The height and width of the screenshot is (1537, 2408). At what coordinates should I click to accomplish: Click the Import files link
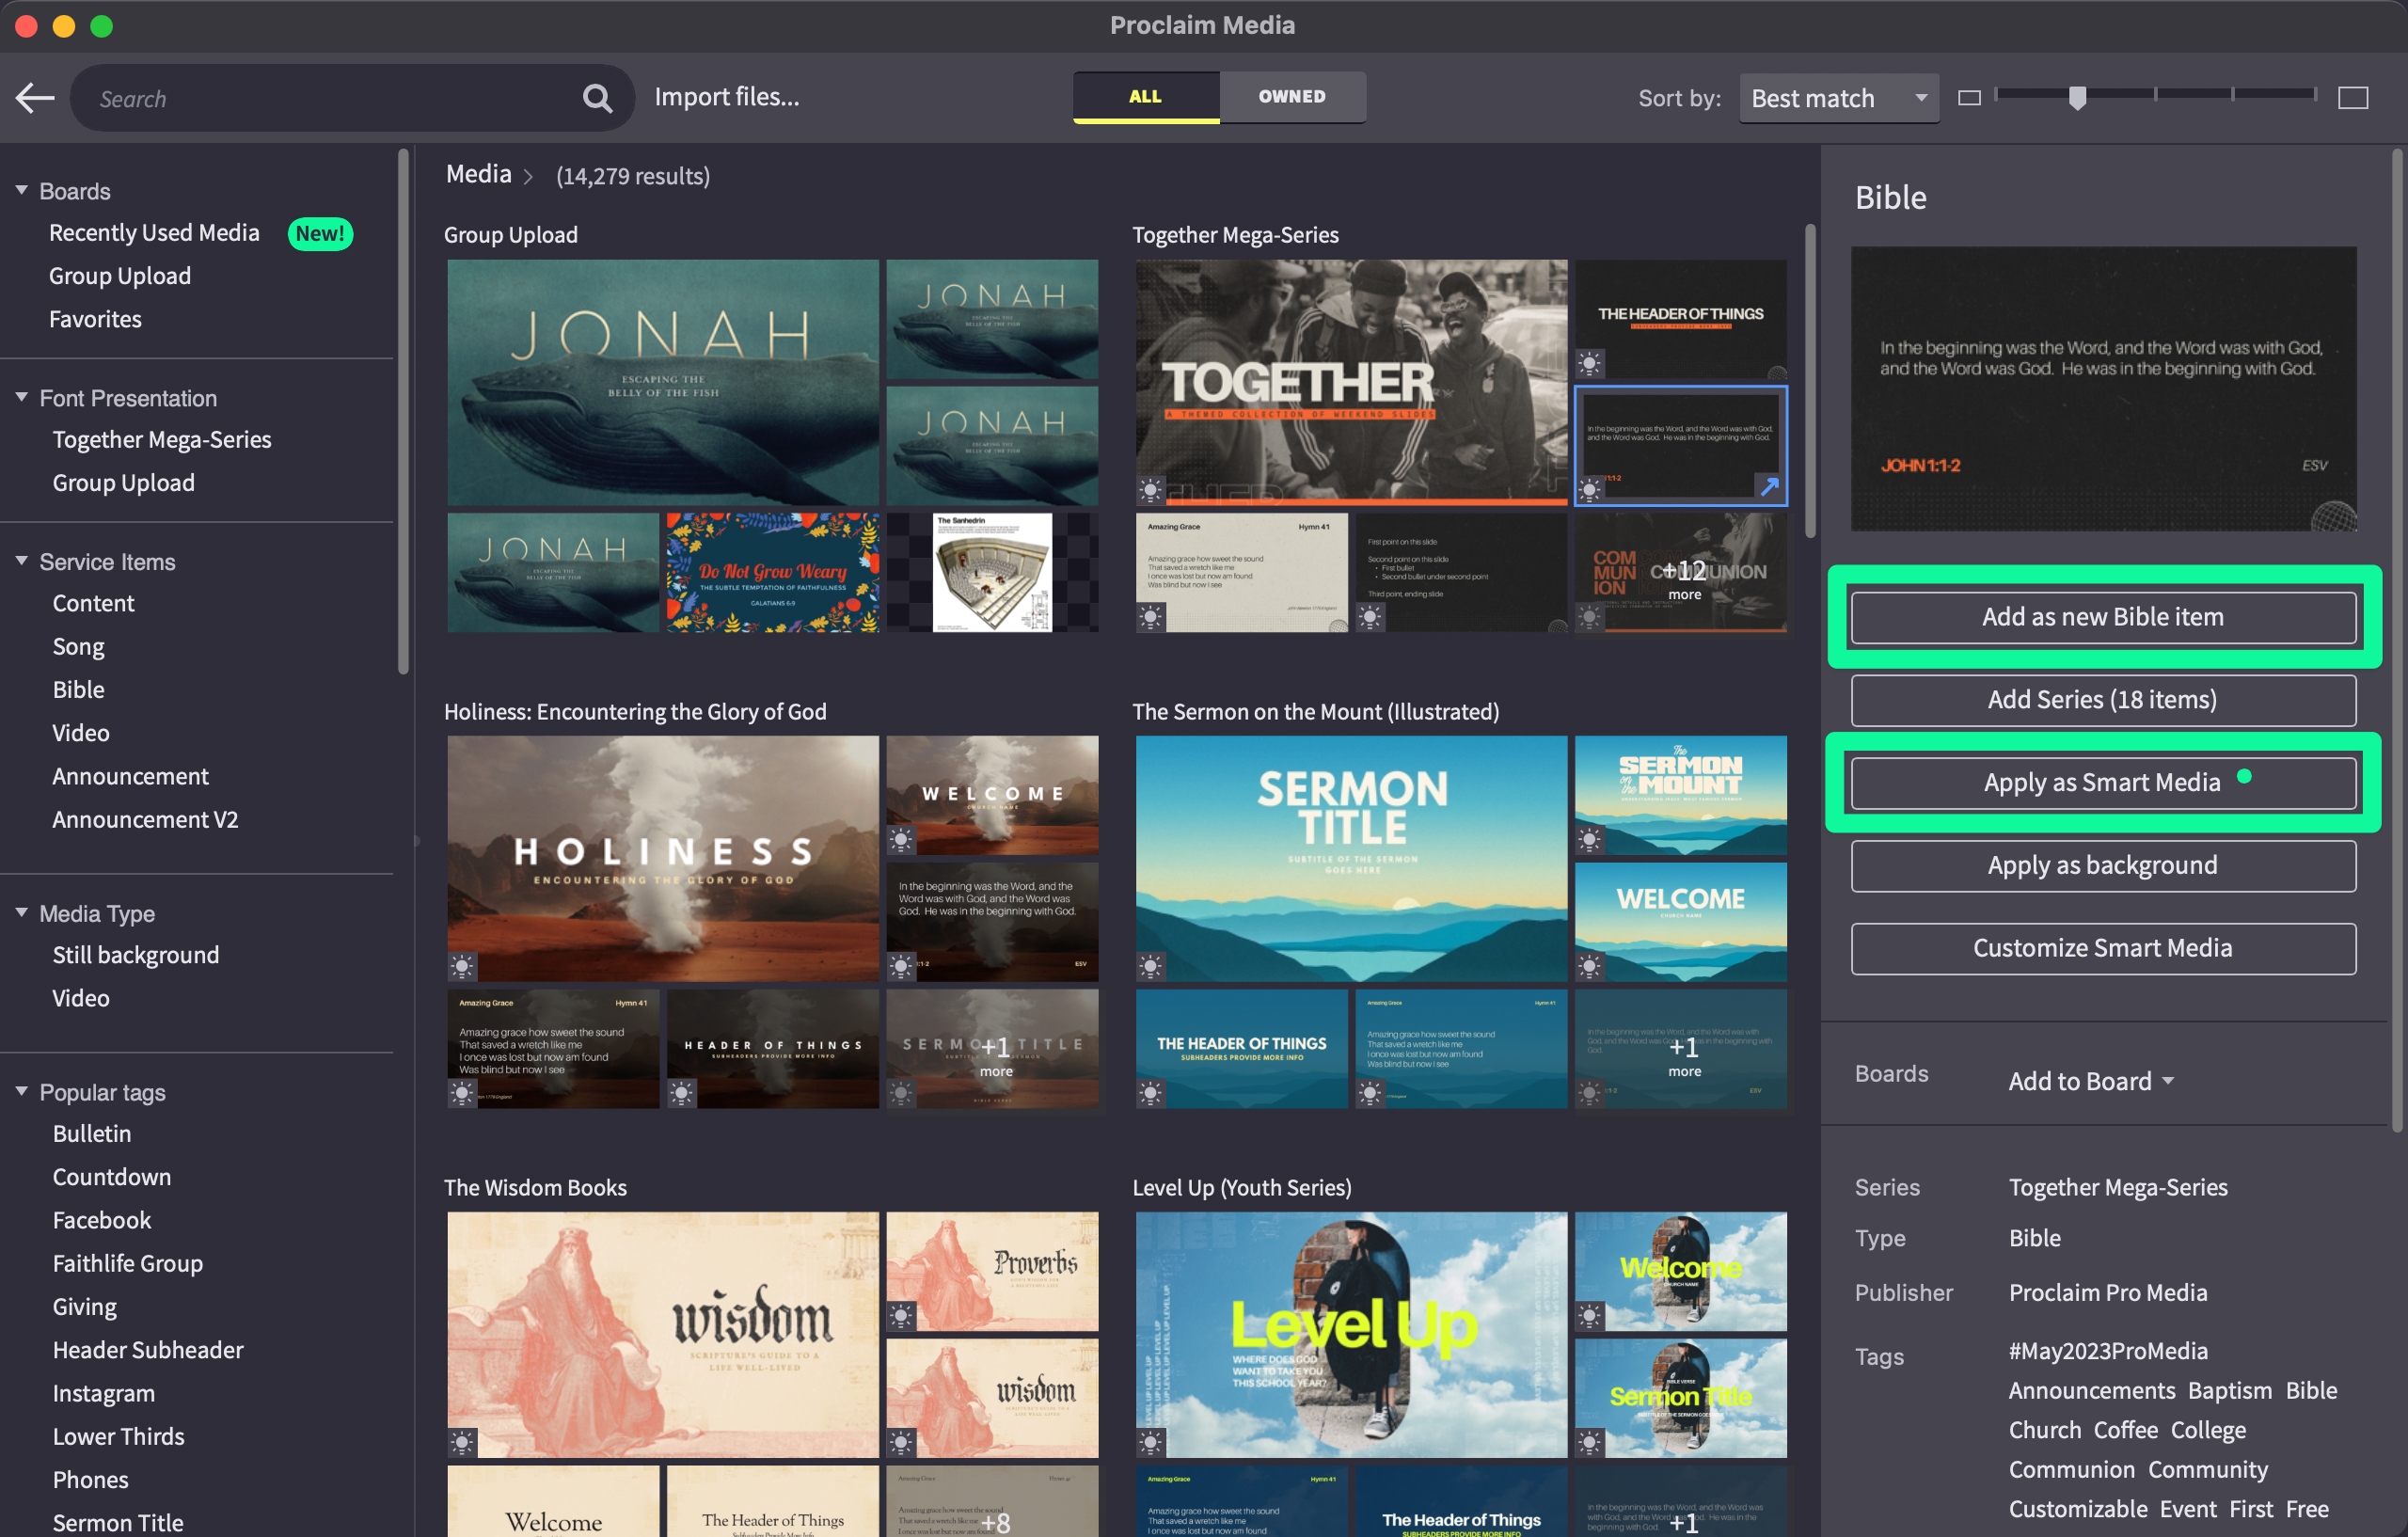point(726,97)
